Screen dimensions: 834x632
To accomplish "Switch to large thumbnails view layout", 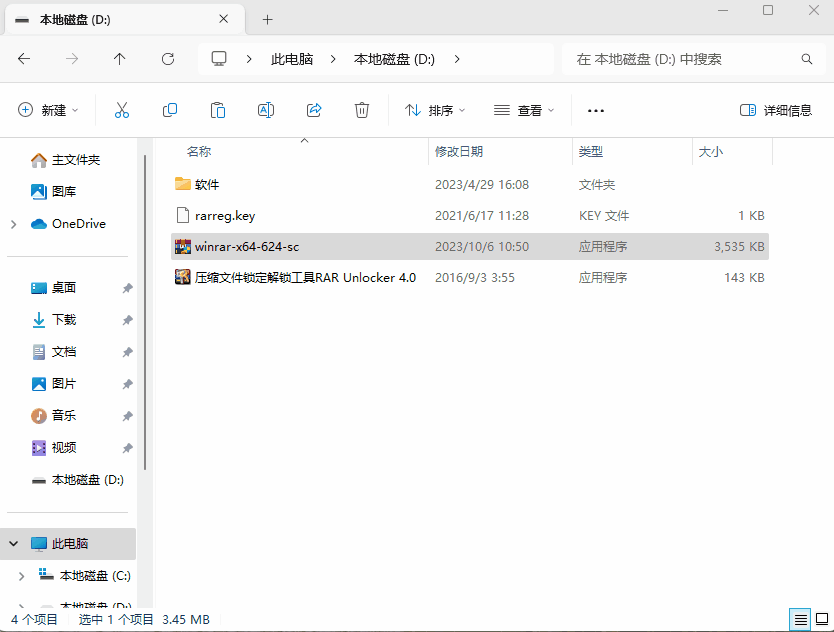I will 822,620.
